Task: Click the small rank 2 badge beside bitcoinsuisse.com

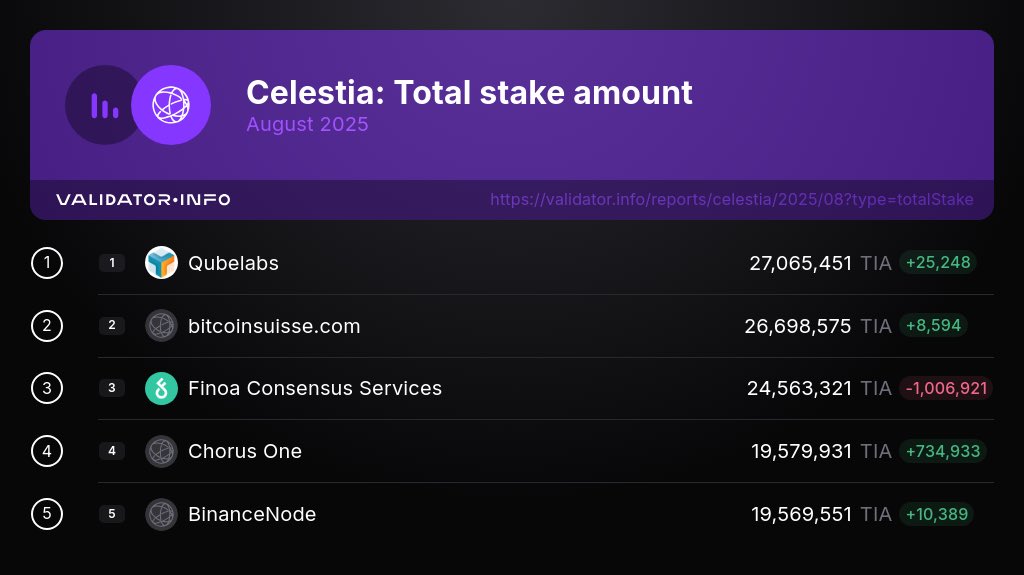Action: click(112, 326)
